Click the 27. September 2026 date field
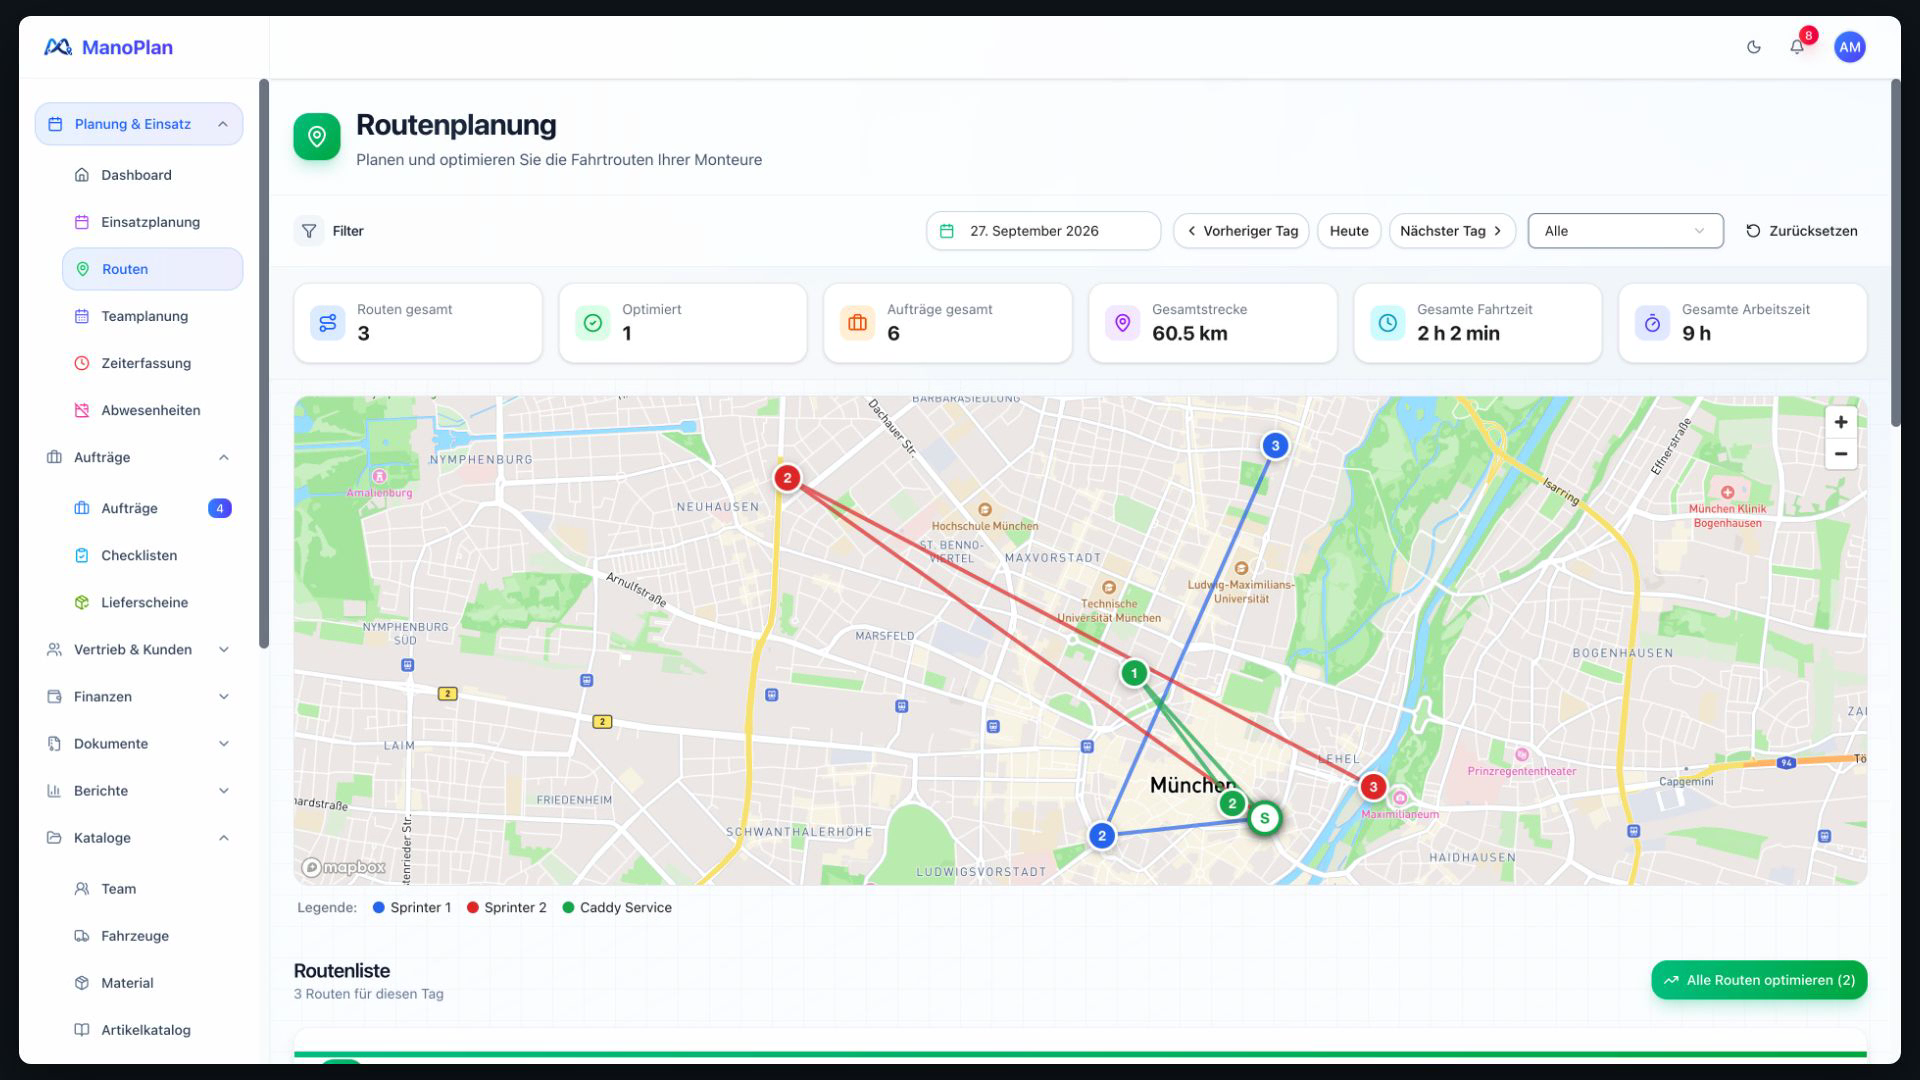This screenshot has width=1920, height=1080. click(x=1043, y=231)
